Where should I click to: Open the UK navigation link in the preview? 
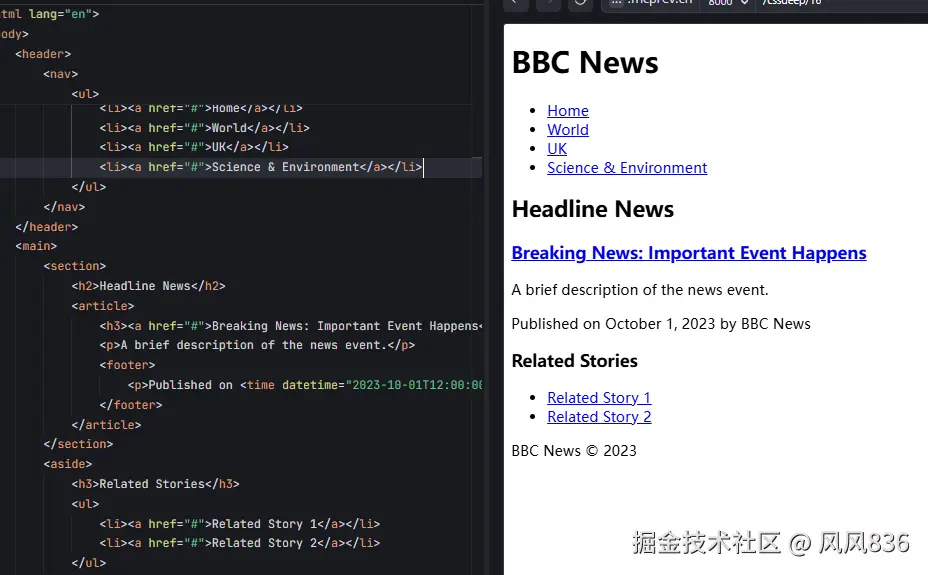tap(557, 148)
